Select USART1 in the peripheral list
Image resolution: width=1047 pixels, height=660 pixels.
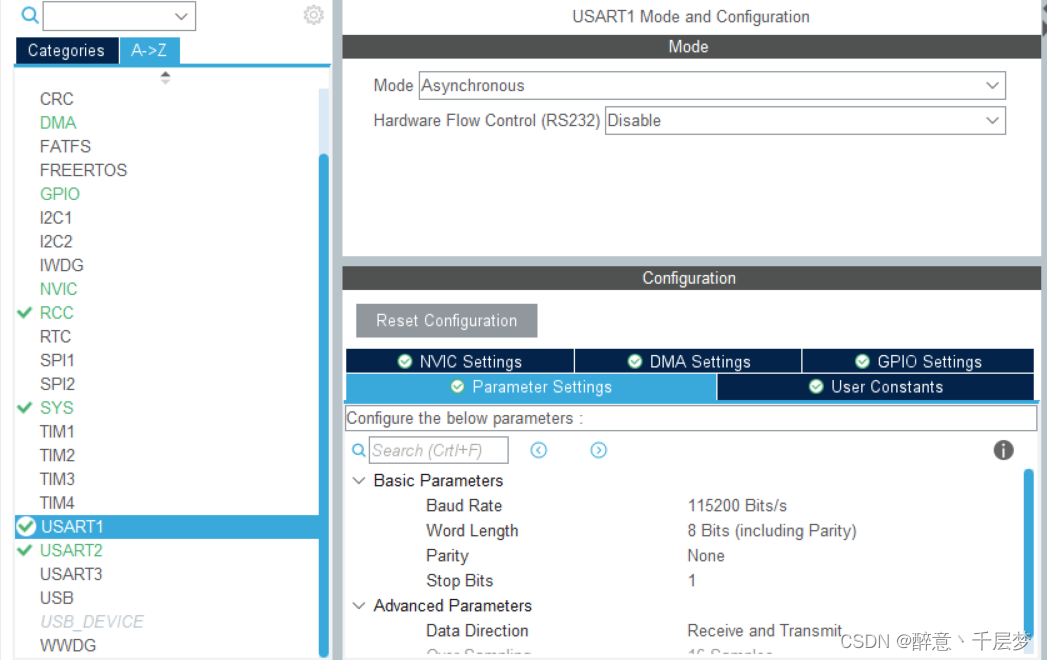[x=72, y=526]
